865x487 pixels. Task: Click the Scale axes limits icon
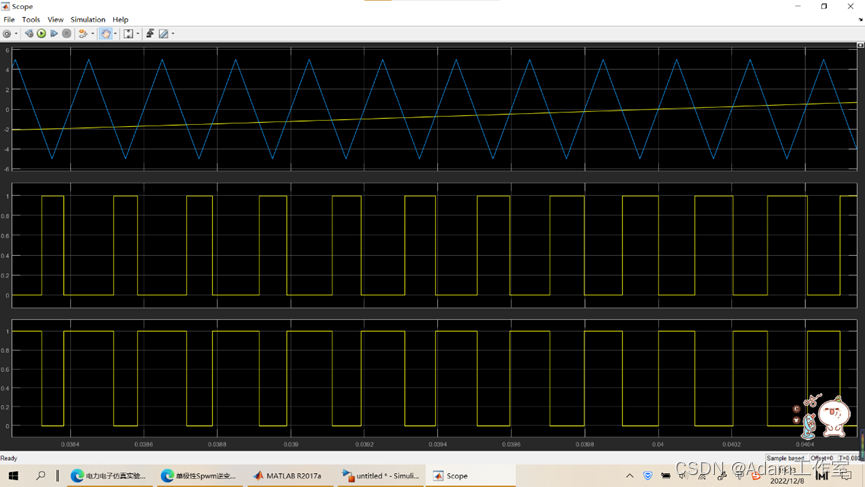[128, 34]
